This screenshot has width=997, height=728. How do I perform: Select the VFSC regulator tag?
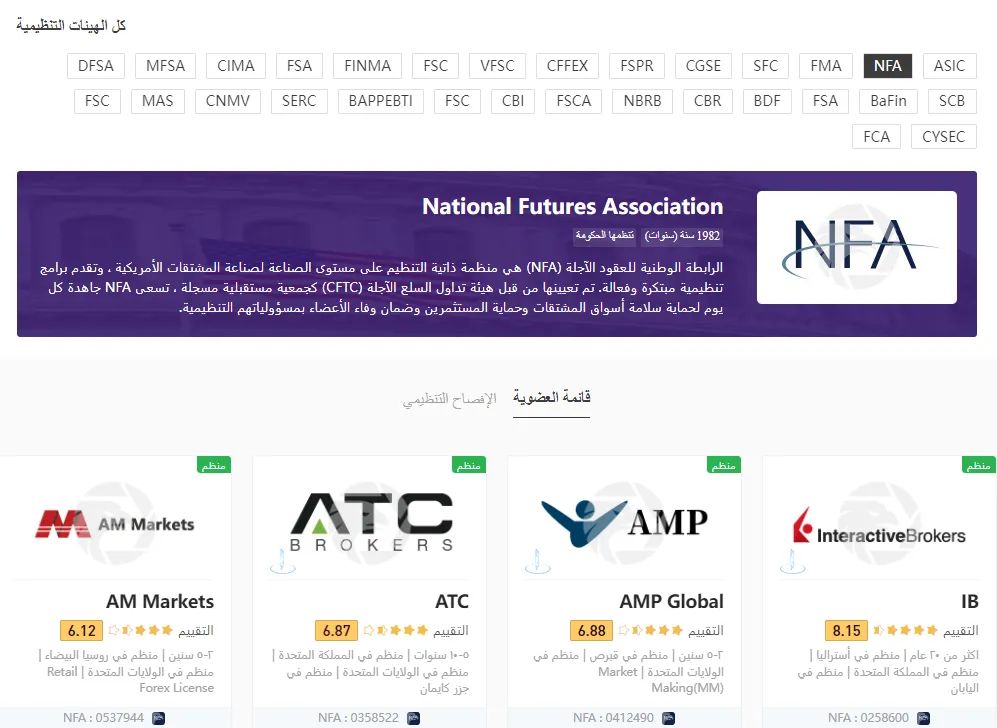[x=497, y=66]
